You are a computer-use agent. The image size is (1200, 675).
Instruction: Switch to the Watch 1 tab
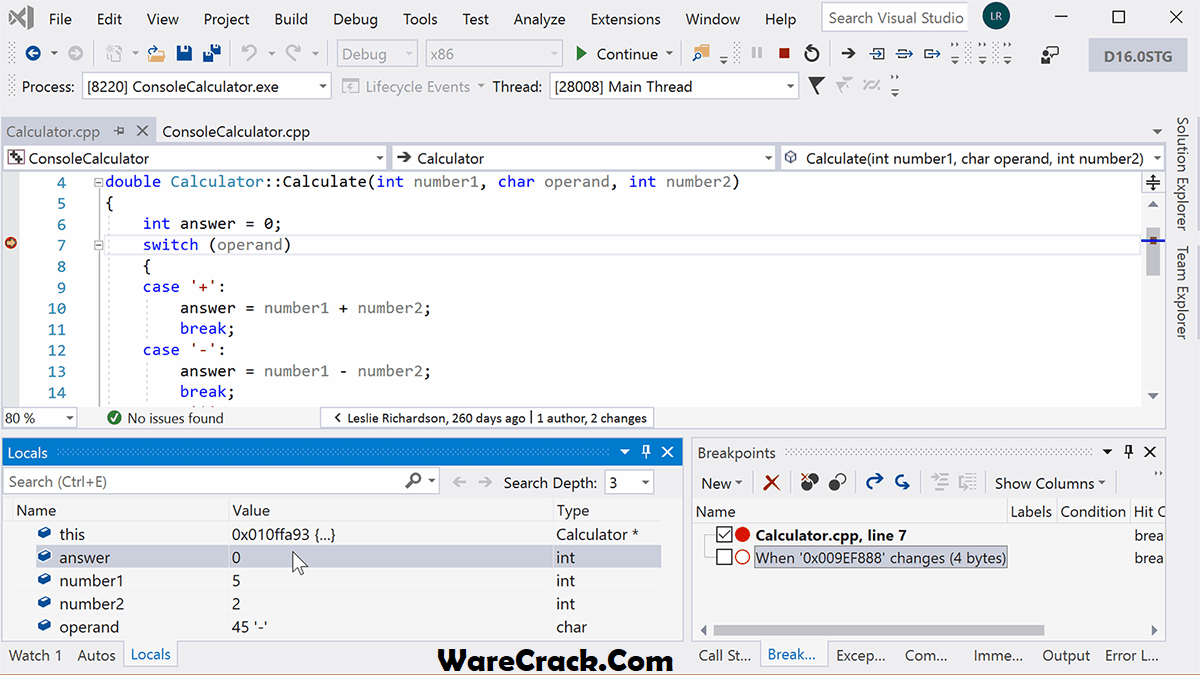point(35,655)
